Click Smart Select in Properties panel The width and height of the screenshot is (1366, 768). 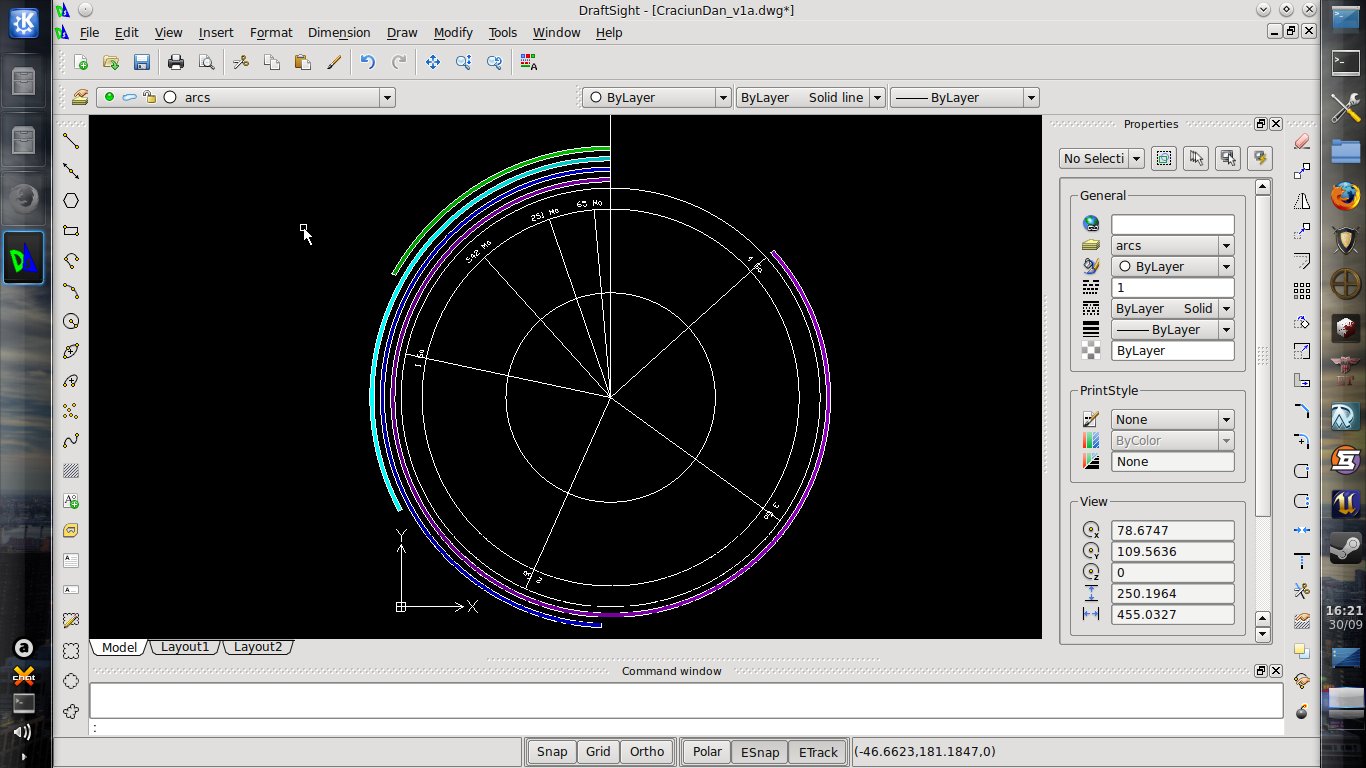pos(1260,158)
